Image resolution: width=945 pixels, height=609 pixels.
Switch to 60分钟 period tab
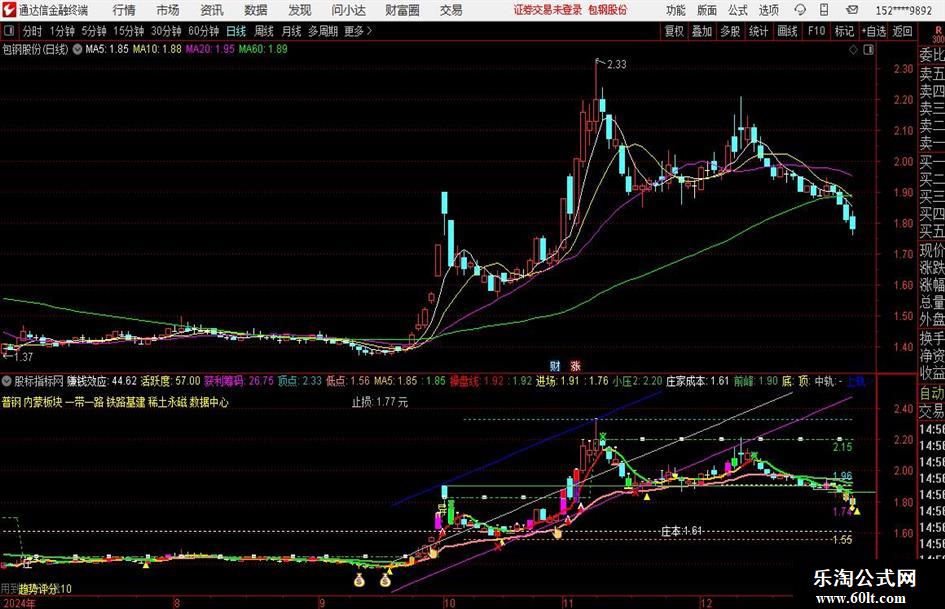(x=204, y=31)
